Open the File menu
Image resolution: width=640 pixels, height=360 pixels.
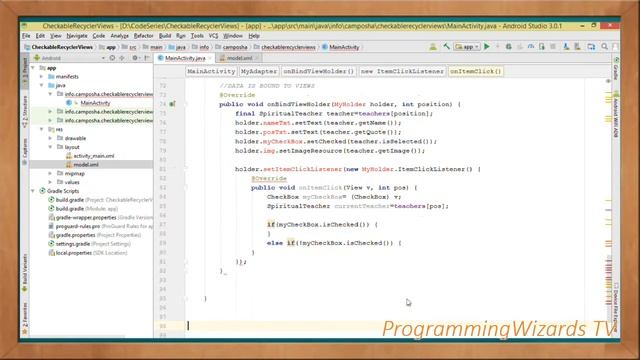[x=26, y=36]
